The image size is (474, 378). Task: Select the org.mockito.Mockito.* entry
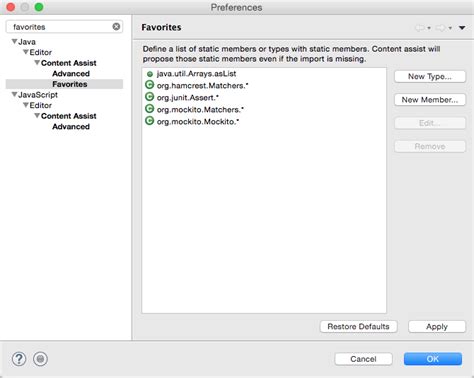pyautogui.click(x=198, y=121)
